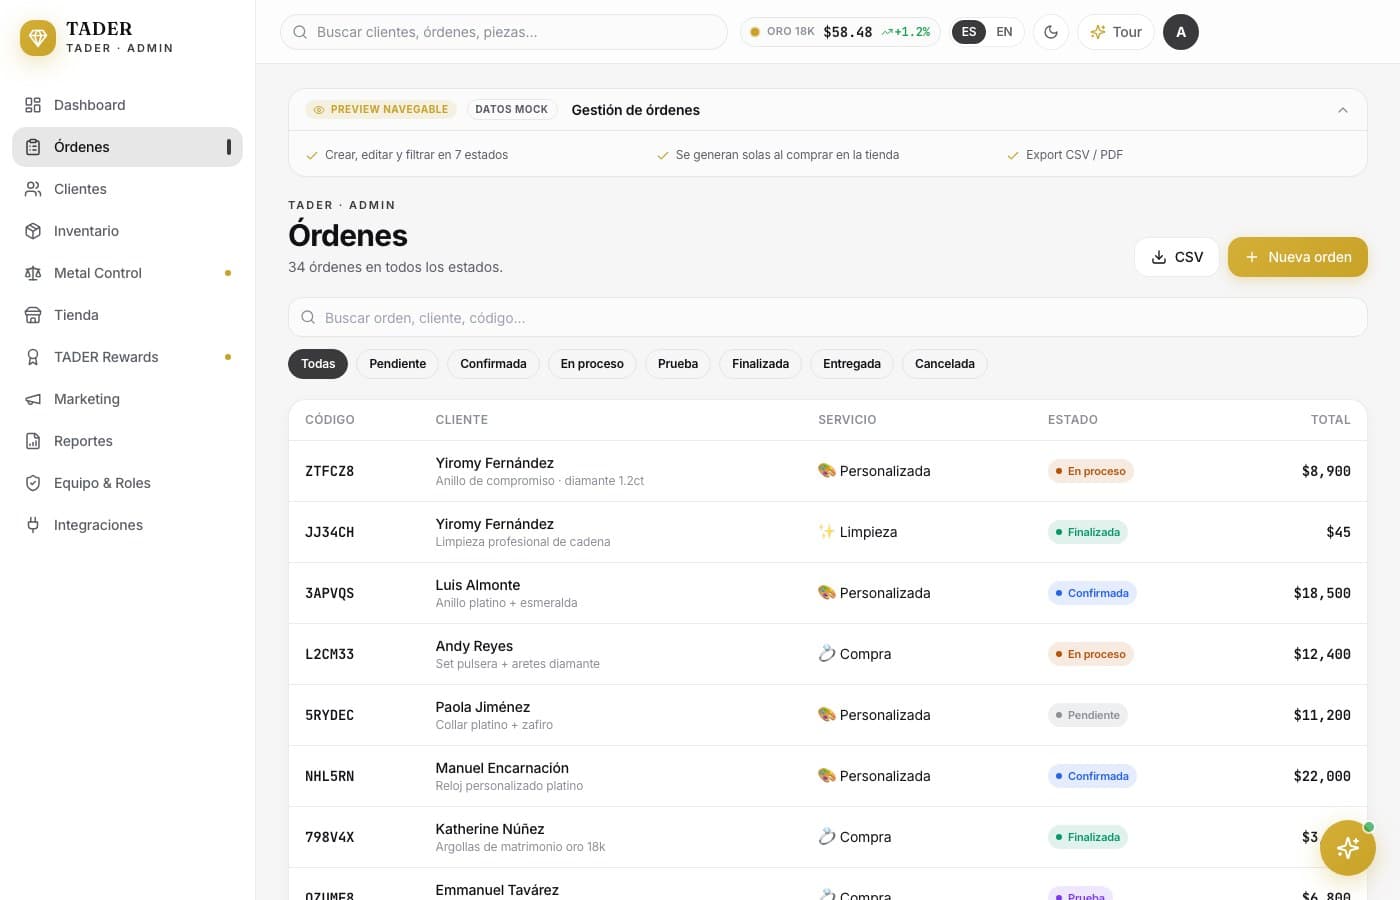Viewport: 1400px width, 900px height.
Task: Switch language to ES
Action: 969,32
